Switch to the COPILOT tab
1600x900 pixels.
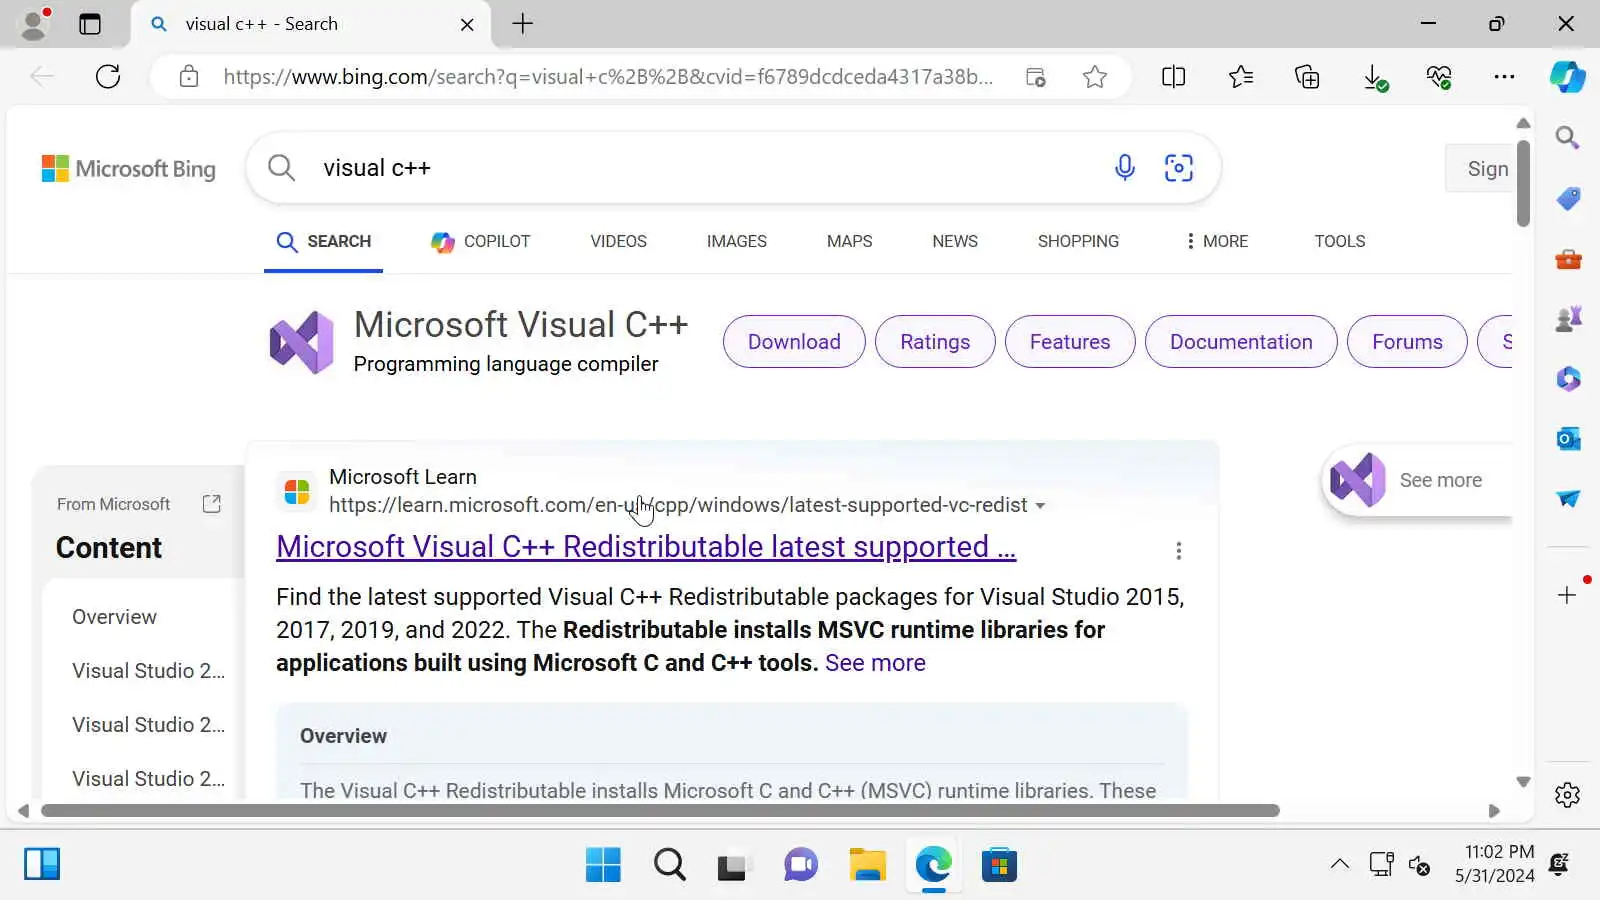(x=481, y=241)
